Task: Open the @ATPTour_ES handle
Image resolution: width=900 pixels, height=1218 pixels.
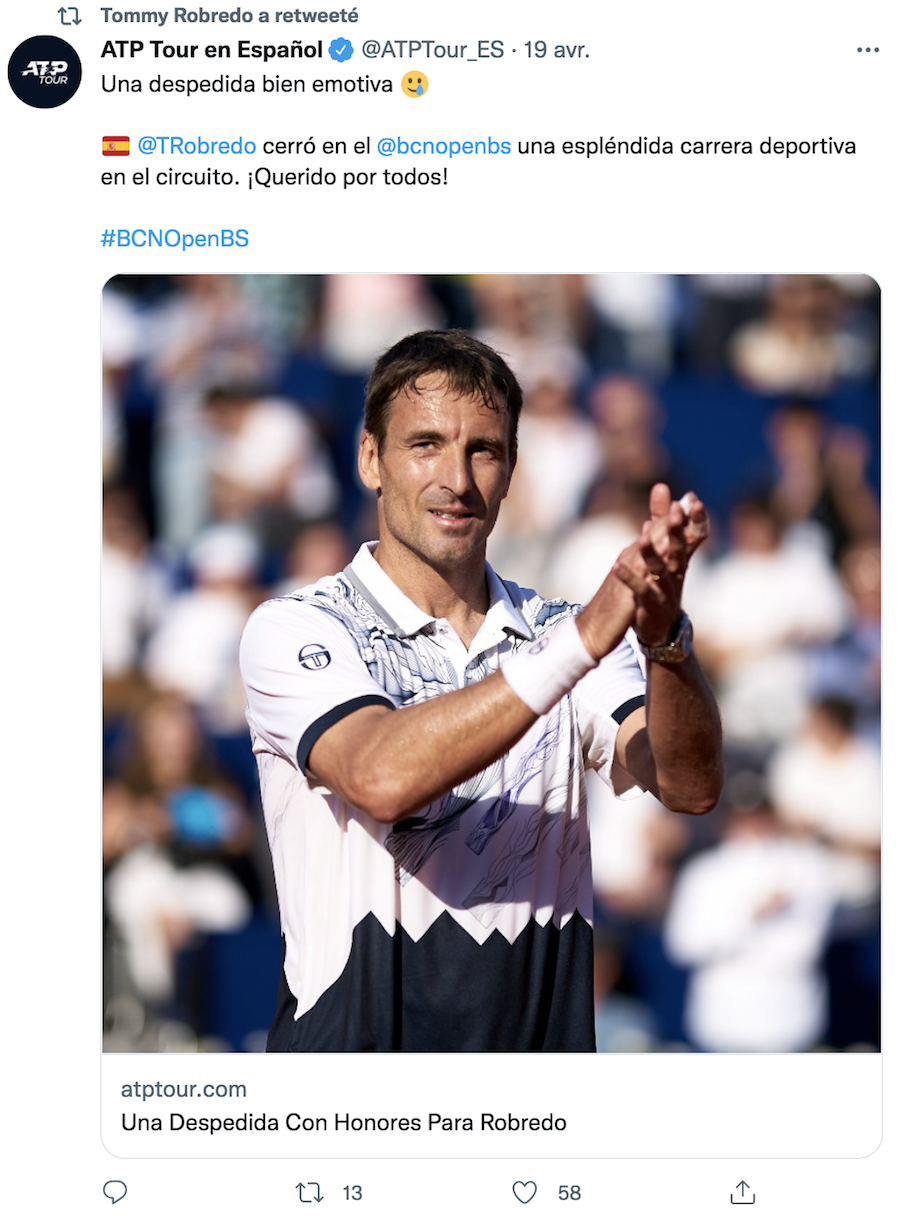Action: (x=432, y=49)
